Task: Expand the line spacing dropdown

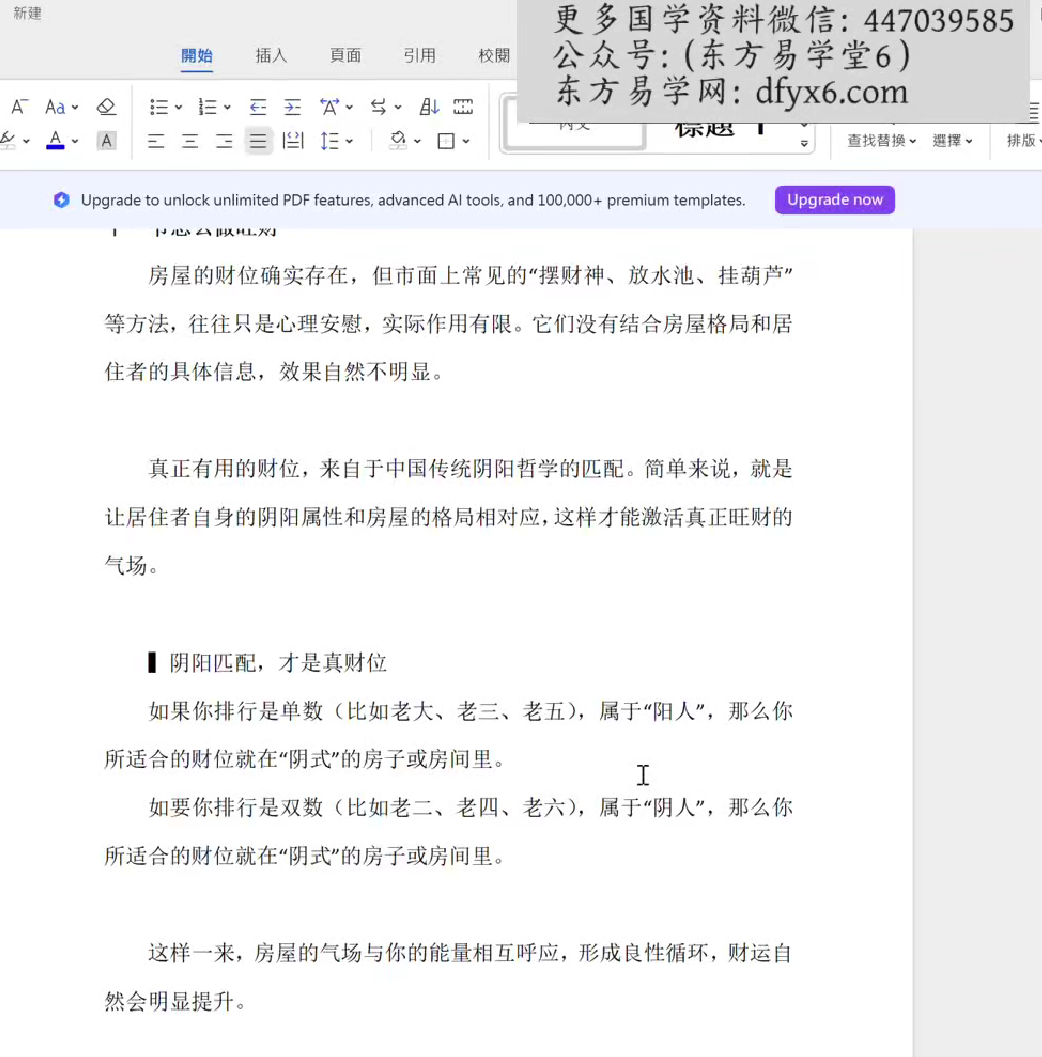Action: [349, 141]
